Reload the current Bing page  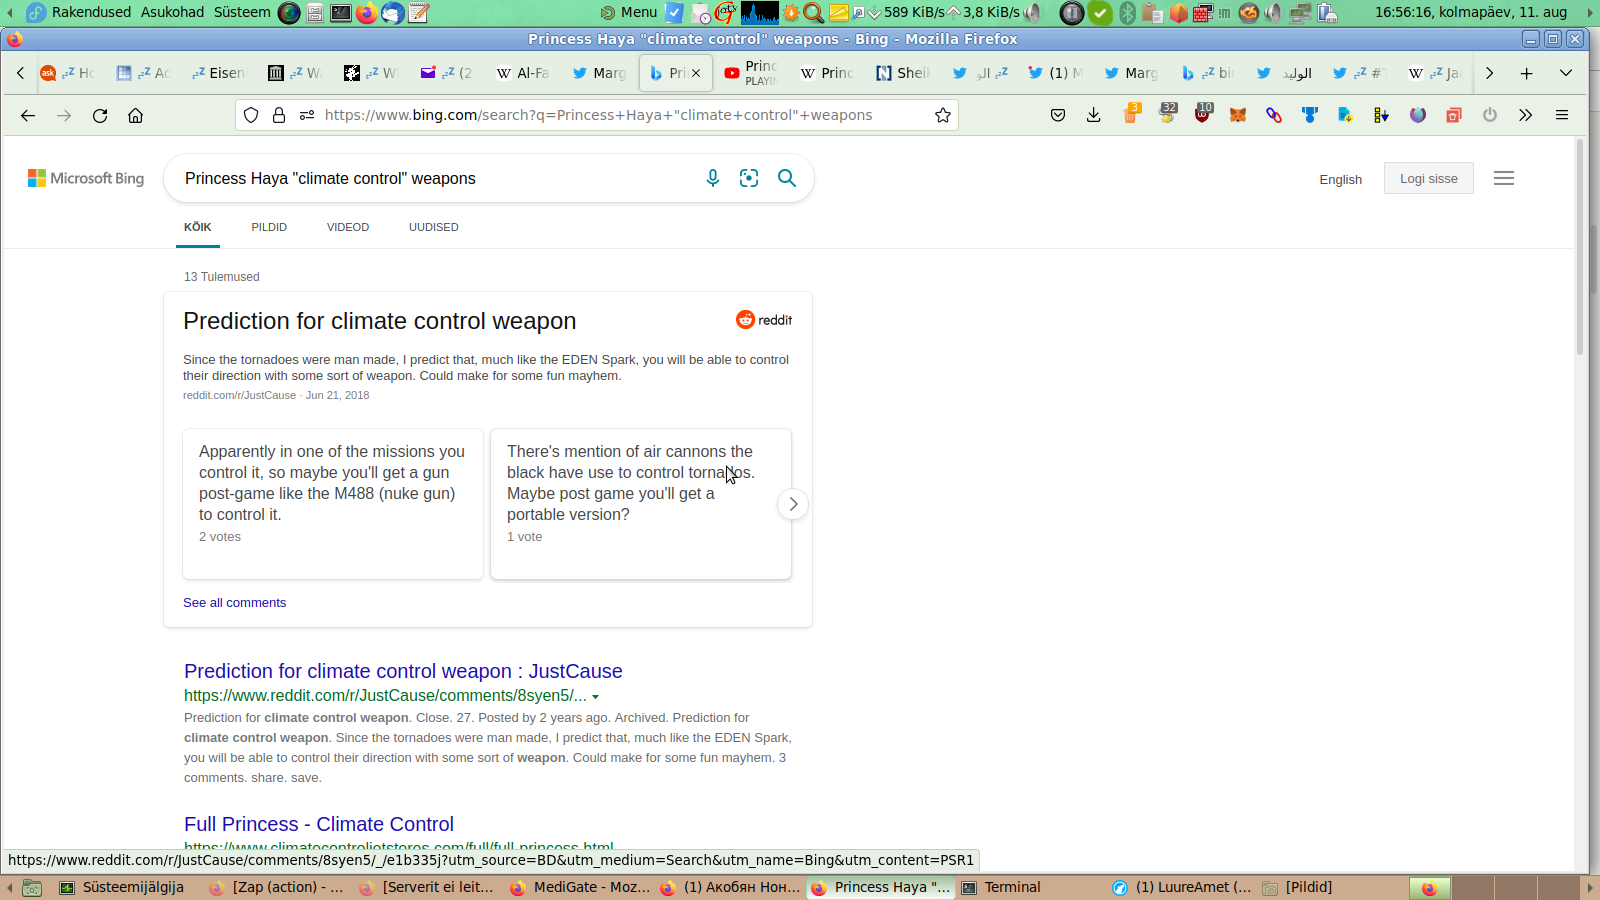click(x=100, y=115)
